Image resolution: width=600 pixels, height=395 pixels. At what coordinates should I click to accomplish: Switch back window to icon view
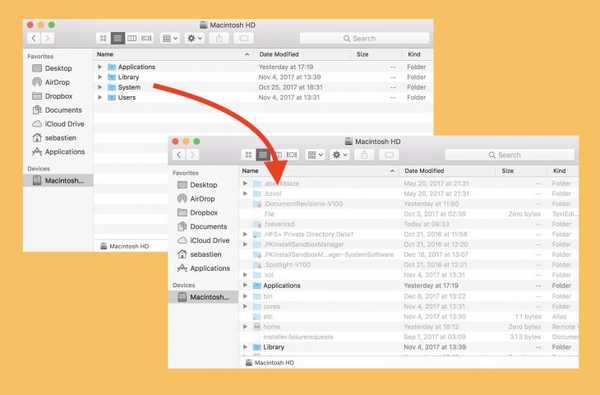[103, 38]
